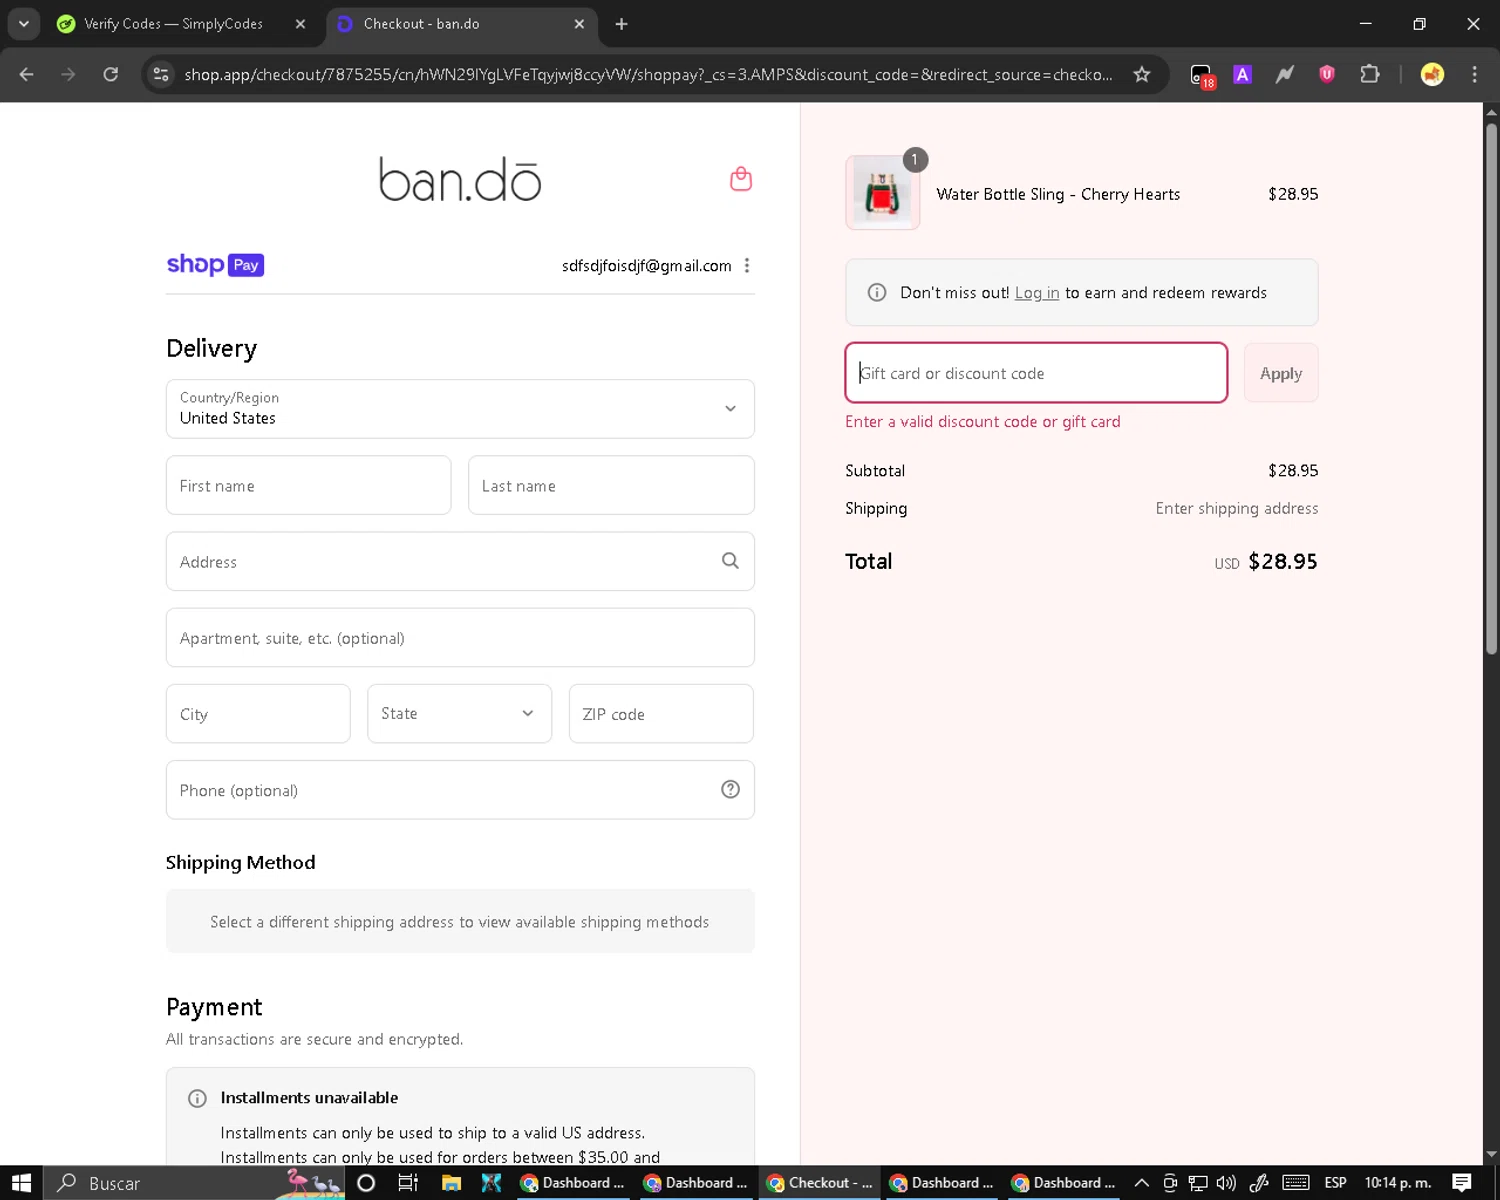Click the 'Enter shipping address' text
The height and width of the screenshot is (1200, 1500).
coord(1236,508)
